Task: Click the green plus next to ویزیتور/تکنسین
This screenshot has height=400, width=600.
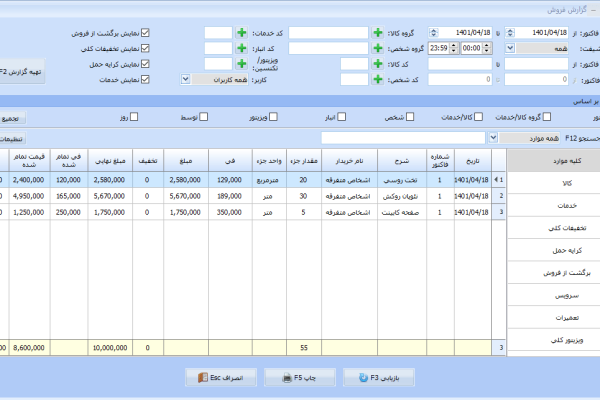Action: 241,64
